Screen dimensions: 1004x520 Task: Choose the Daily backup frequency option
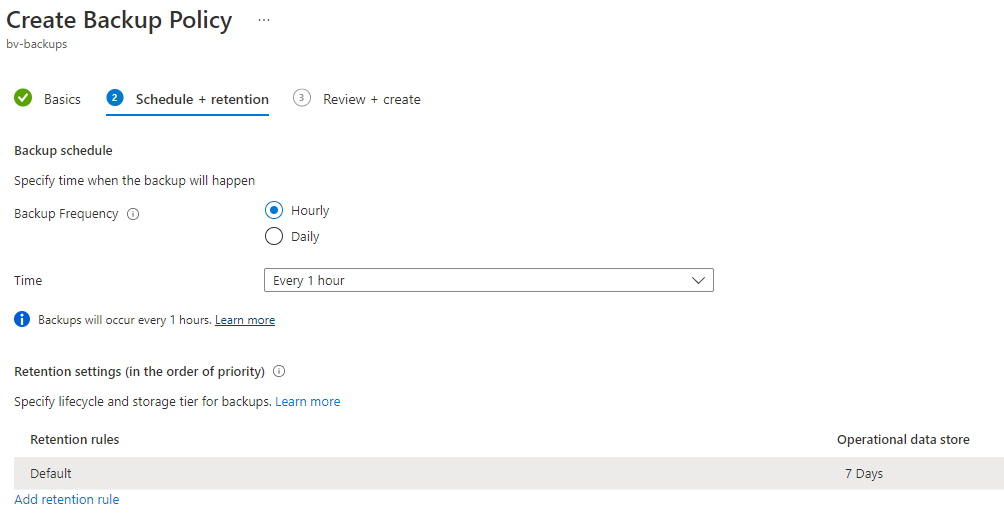[274, 237]
